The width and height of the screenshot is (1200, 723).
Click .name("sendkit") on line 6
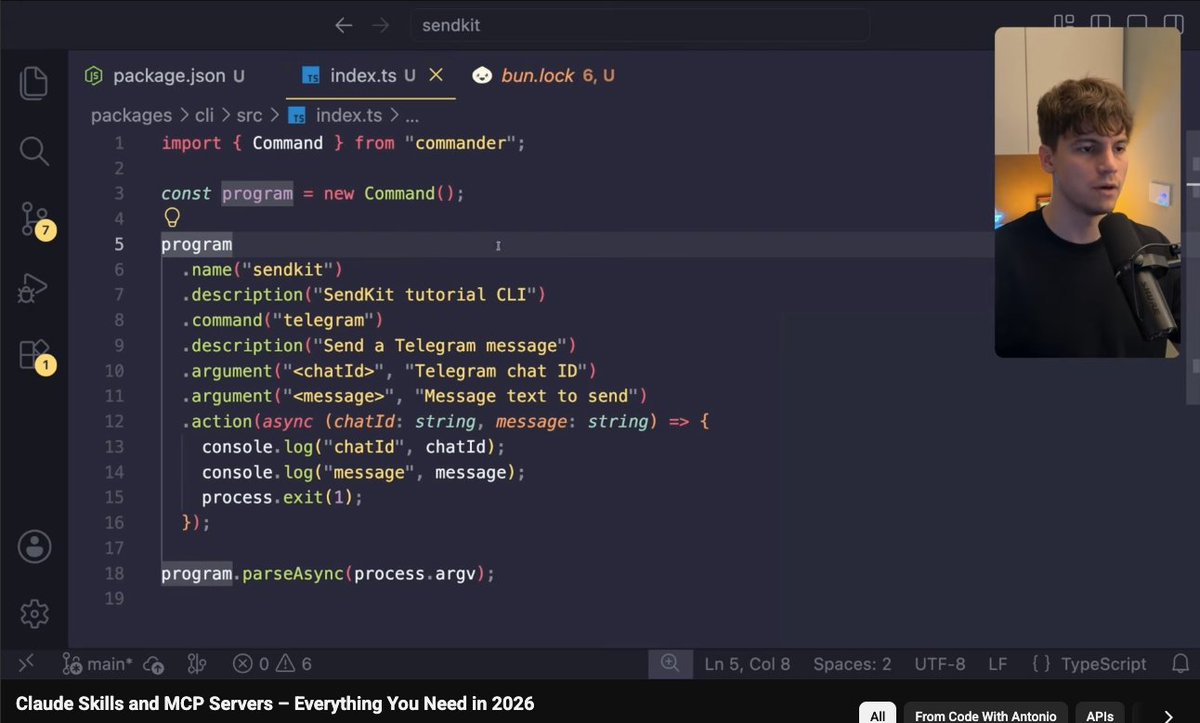(x=262, y=269)
